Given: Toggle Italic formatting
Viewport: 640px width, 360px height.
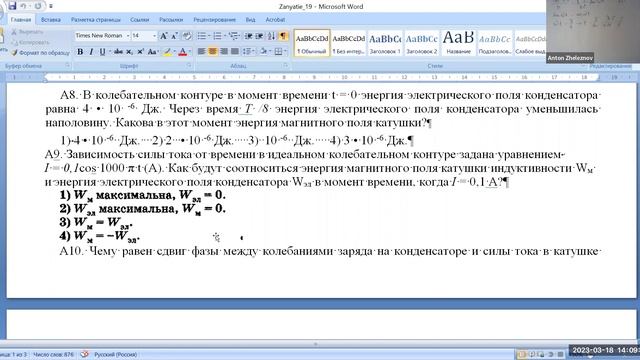Looking at the screenshot, I should 91,52.
